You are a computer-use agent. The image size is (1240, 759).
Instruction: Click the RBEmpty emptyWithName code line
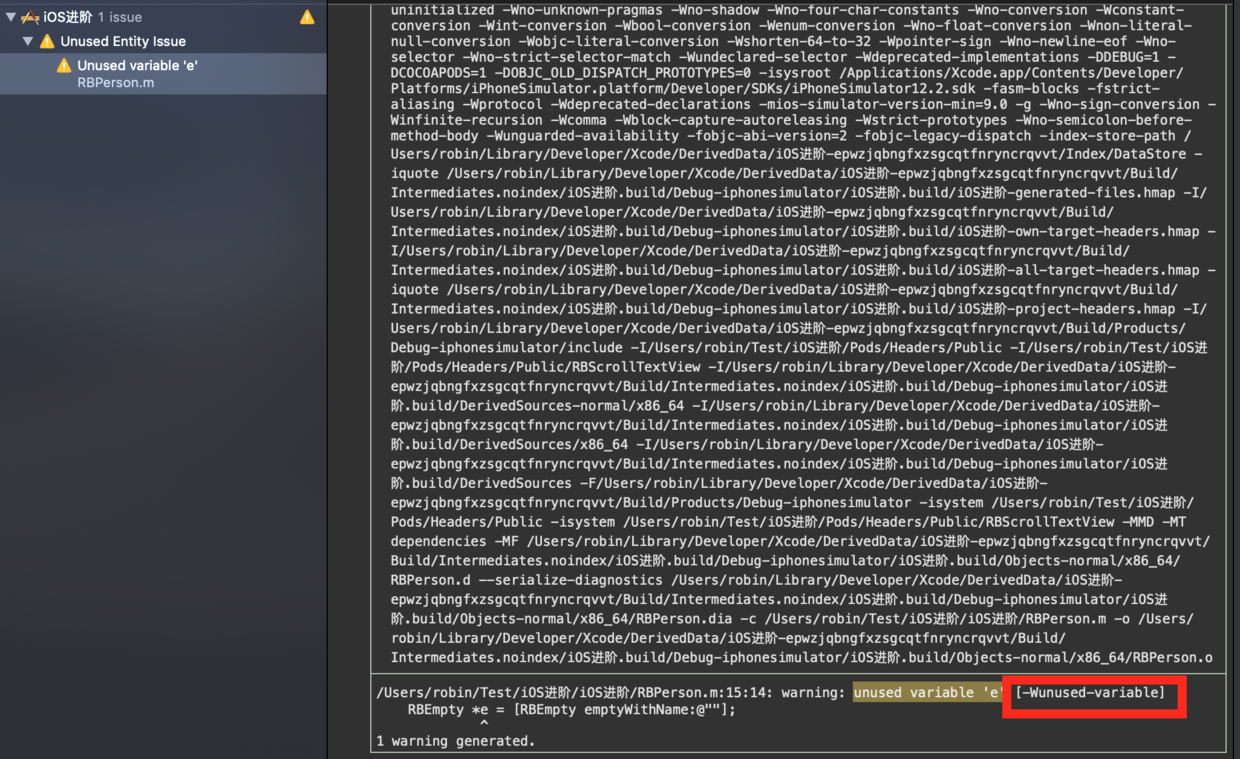click(x=571, y=710)
